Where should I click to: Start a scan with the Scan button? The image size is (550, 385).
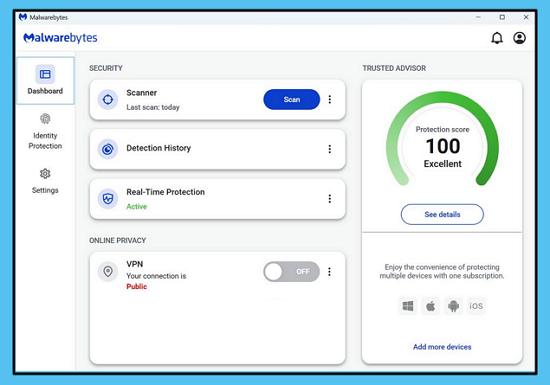[291, 100]
